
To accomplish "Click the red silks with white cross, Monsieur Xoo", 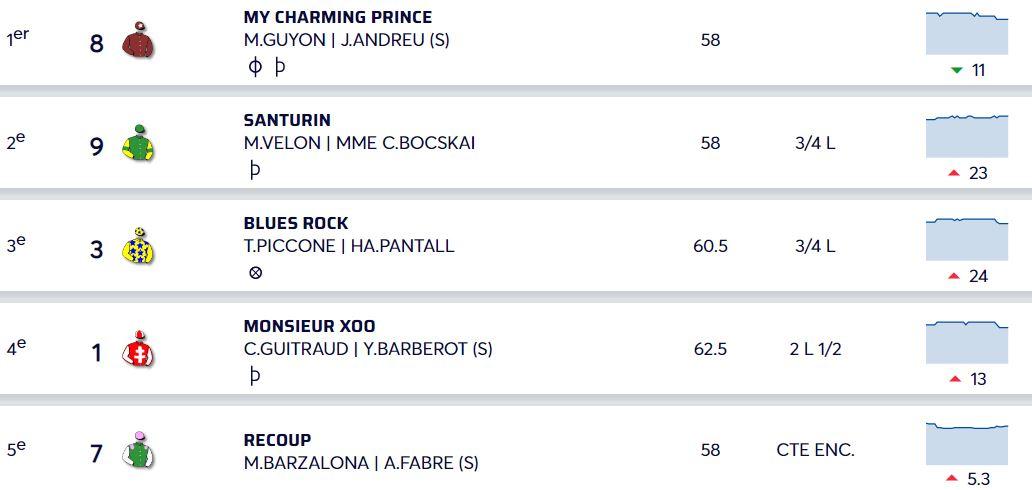I will [138, 349].
